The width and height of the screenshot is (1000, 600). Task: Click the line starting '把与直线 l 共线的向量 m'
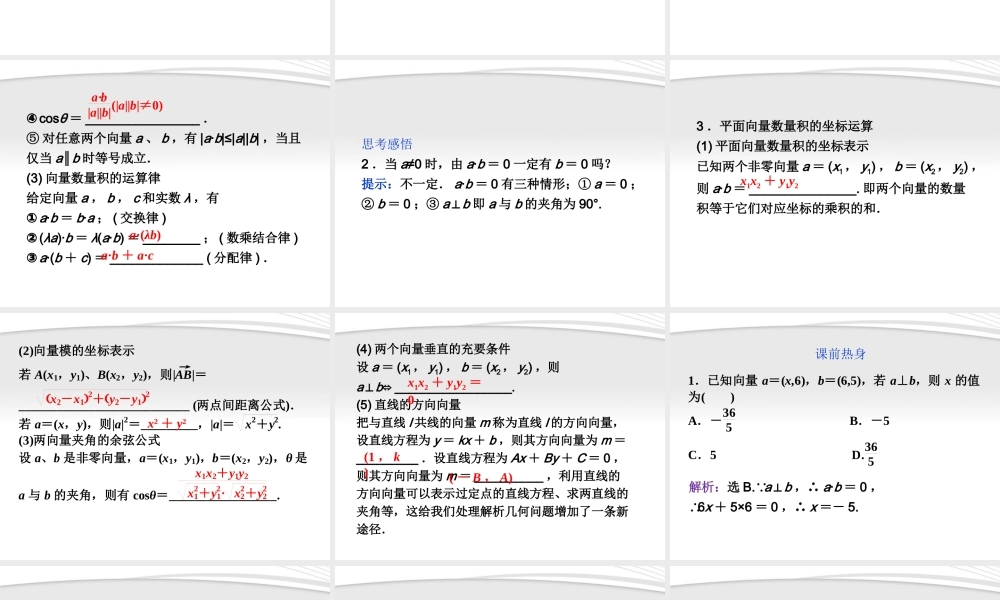[487, 423]
